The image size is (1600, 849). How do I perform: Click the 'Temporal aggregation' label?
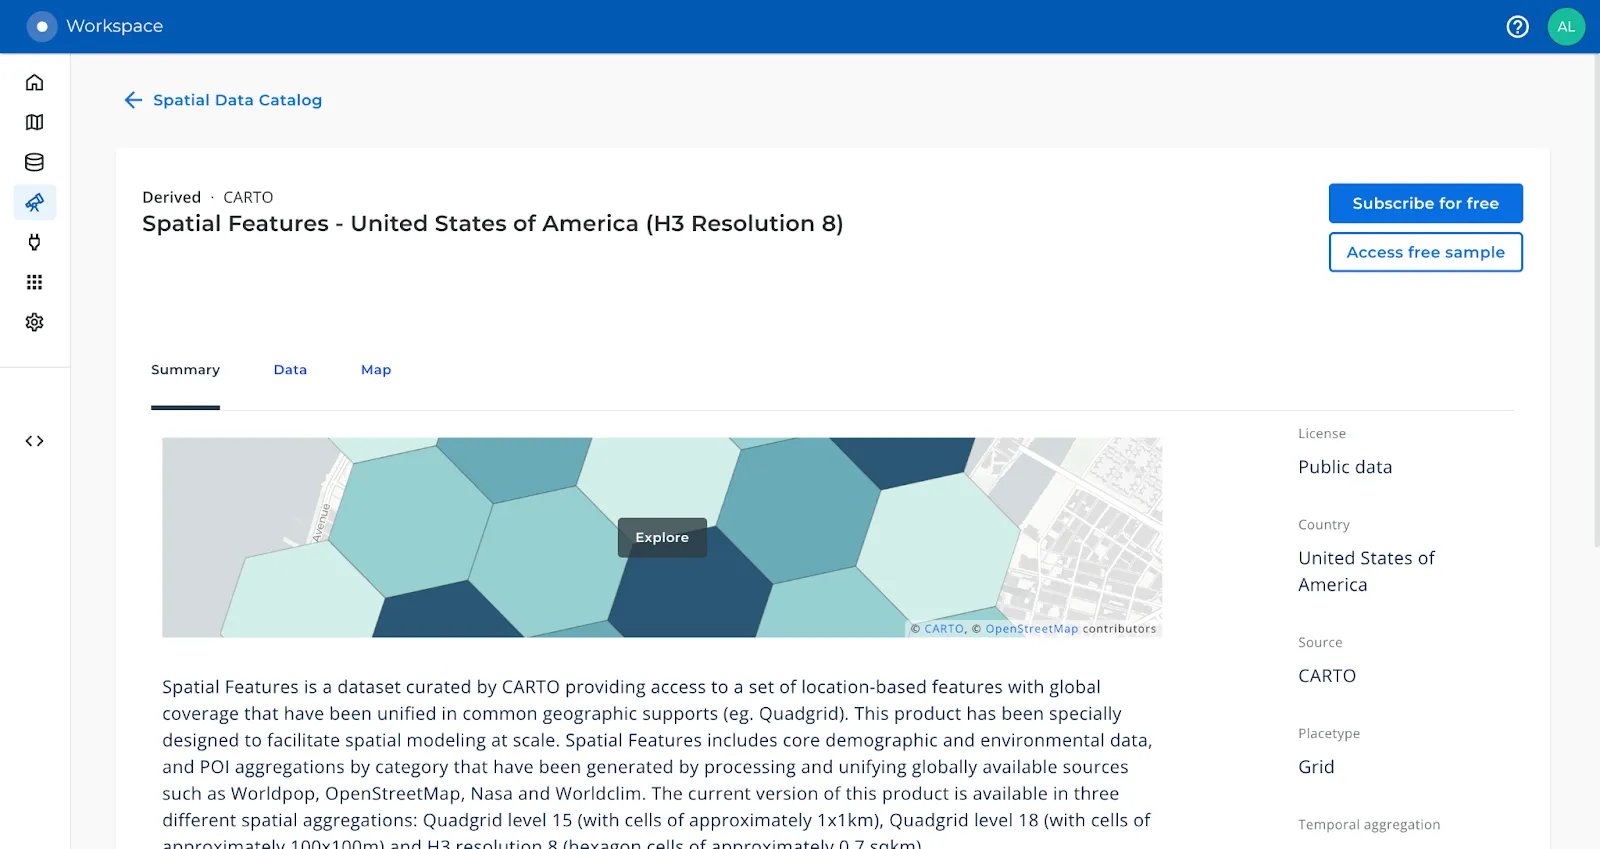(x=1369, y=824)
